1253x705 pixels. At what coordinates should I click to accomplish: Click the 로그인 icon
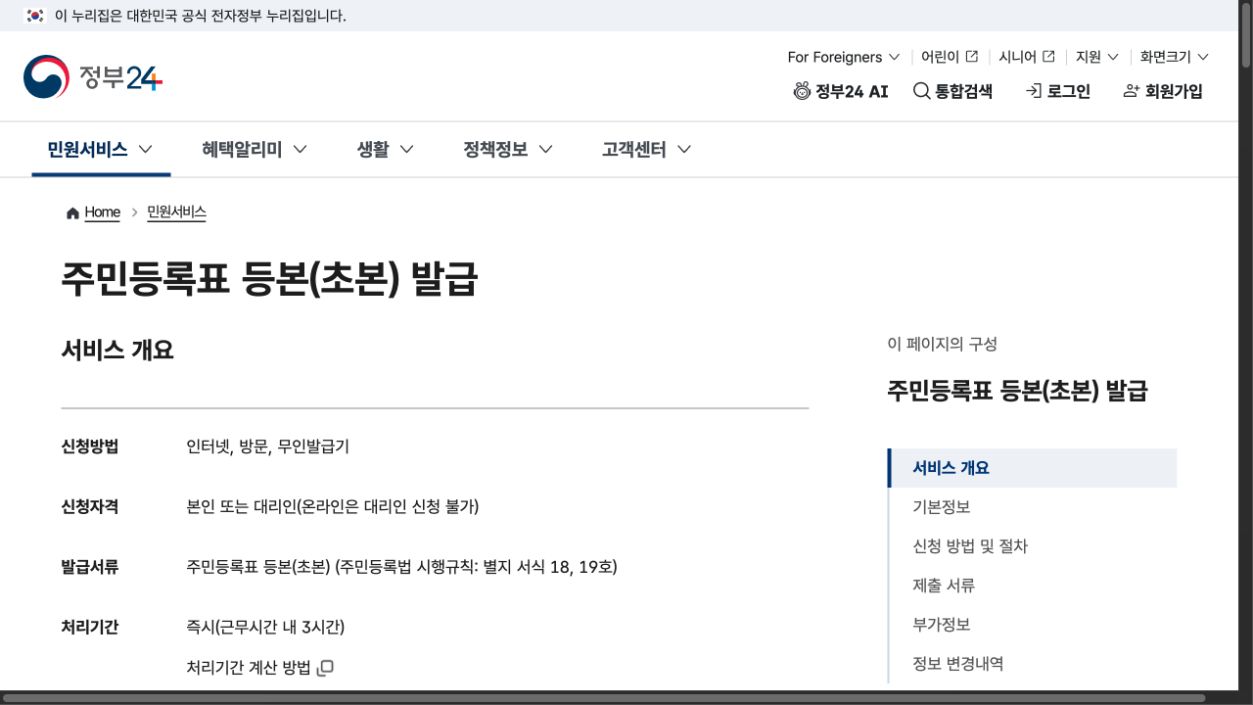tap(1033, 92)
